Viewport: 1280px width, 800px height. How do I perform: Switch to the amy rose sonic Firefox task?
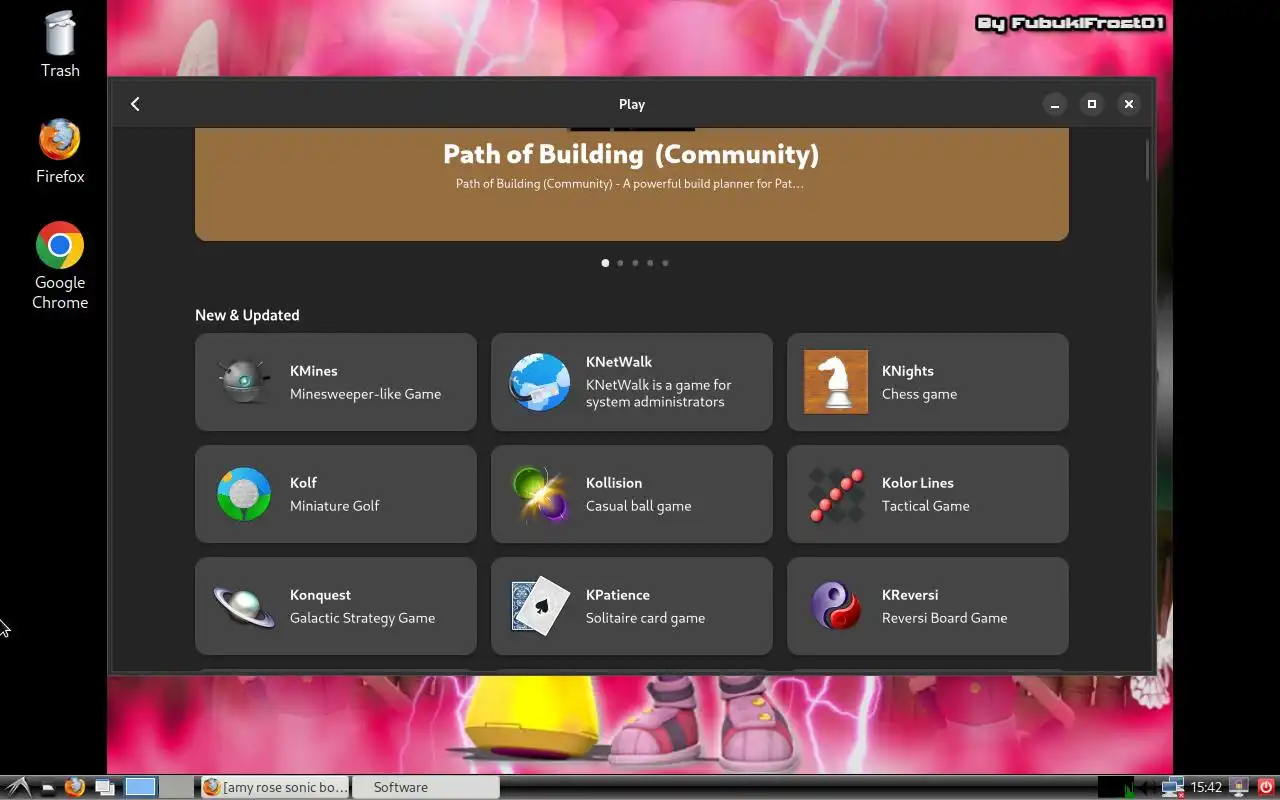275,787
